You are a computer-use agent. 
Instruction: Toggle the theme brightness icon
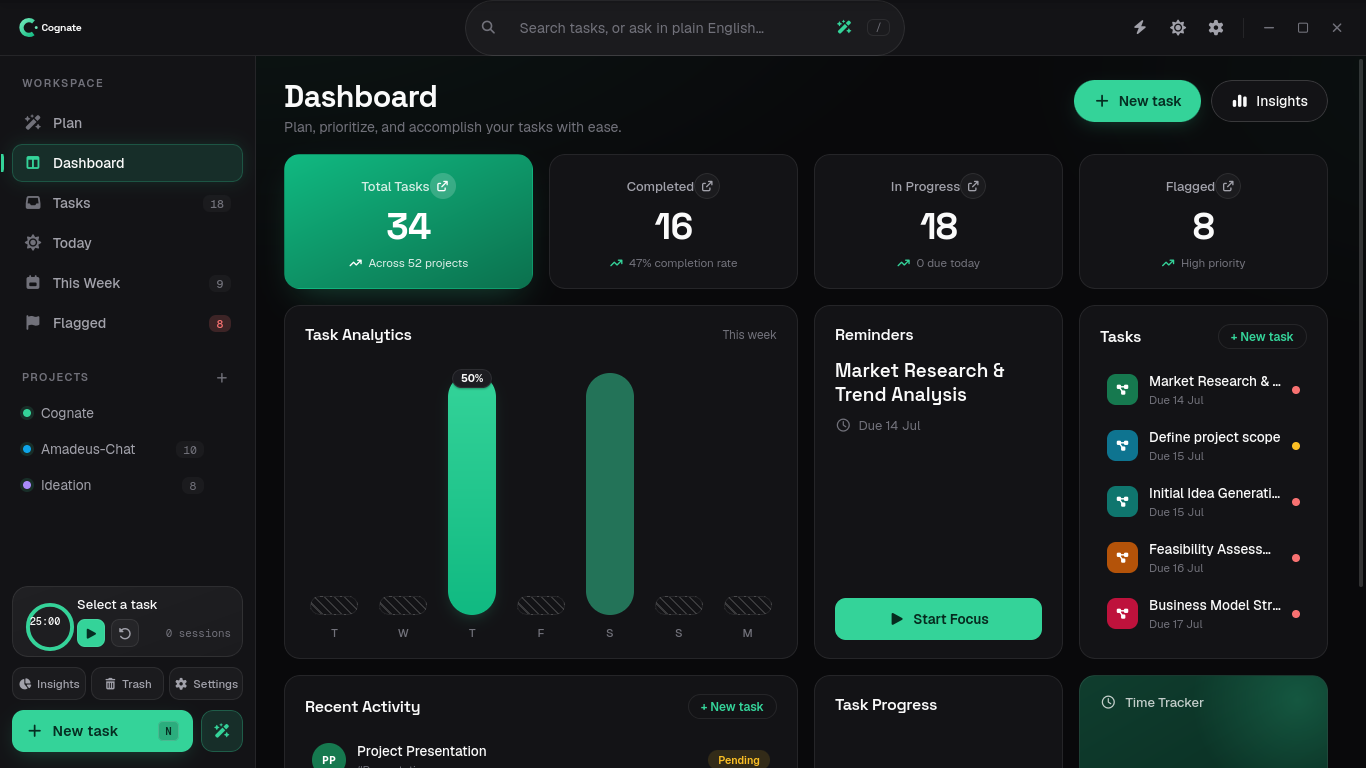point(1178,28)
